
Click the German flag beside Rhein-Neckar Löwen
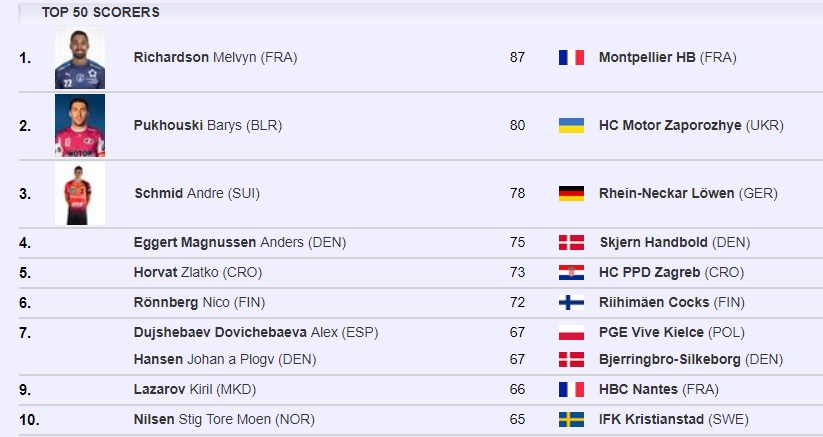[x=570, y=194]
